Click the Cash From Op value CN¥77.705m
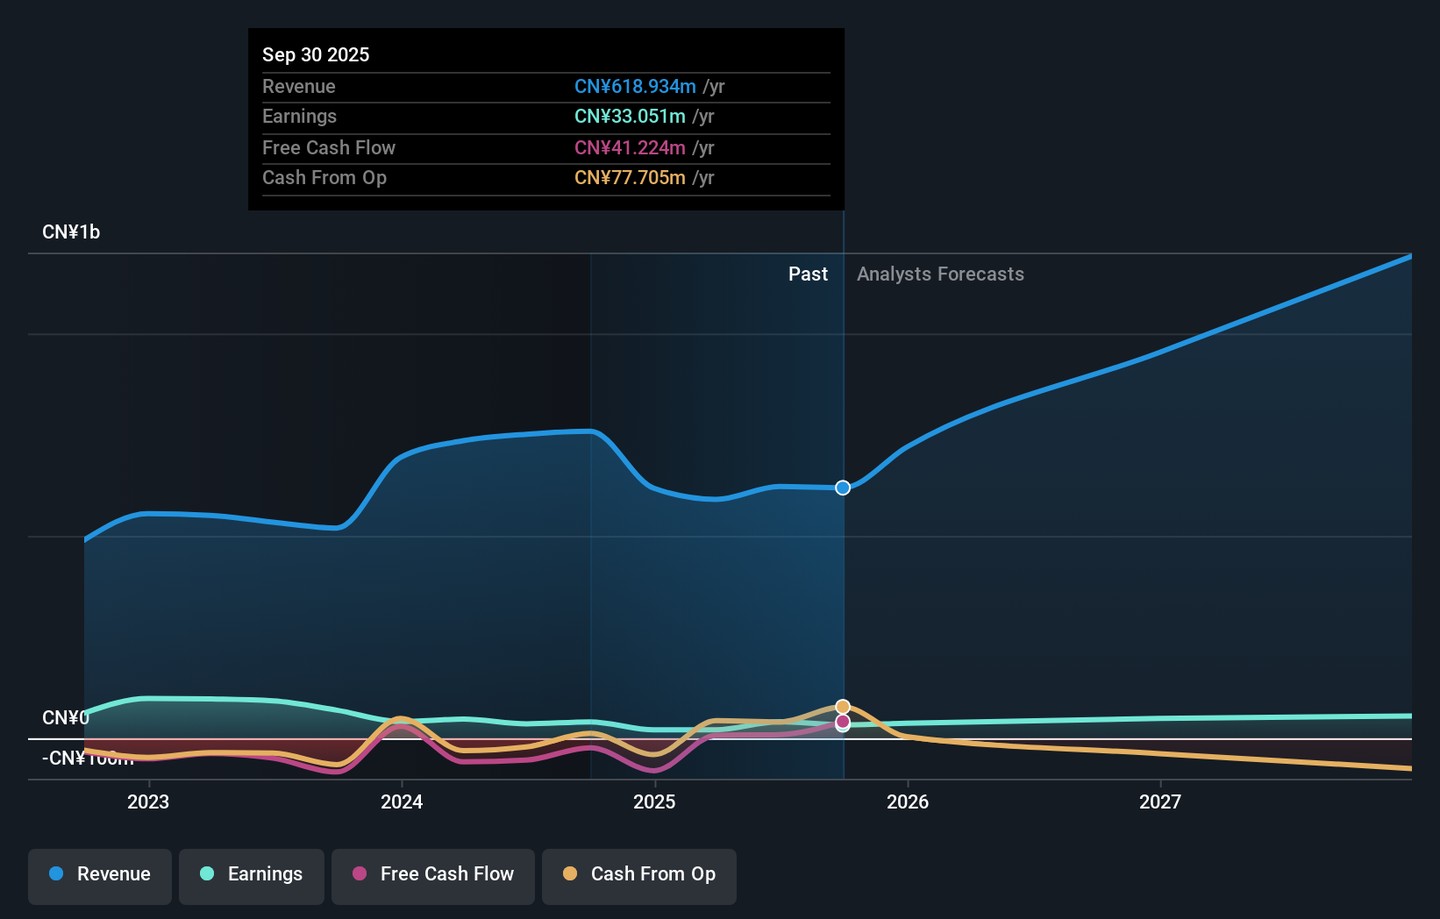 tap(630, 178)
